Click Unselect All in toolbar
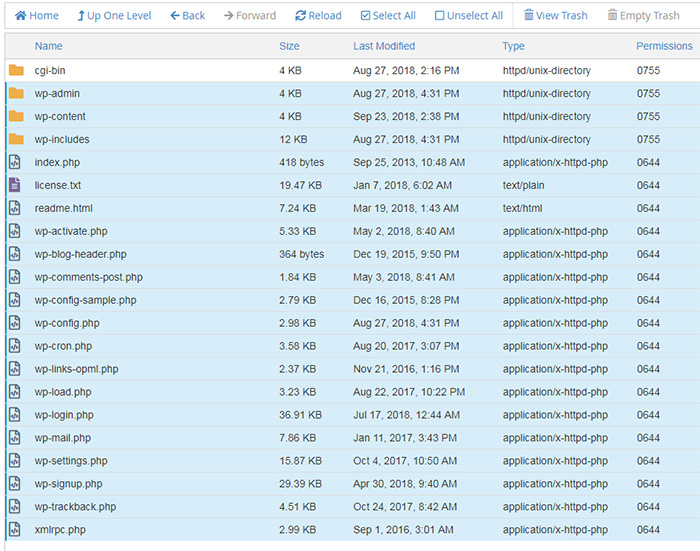 (469, 16)
